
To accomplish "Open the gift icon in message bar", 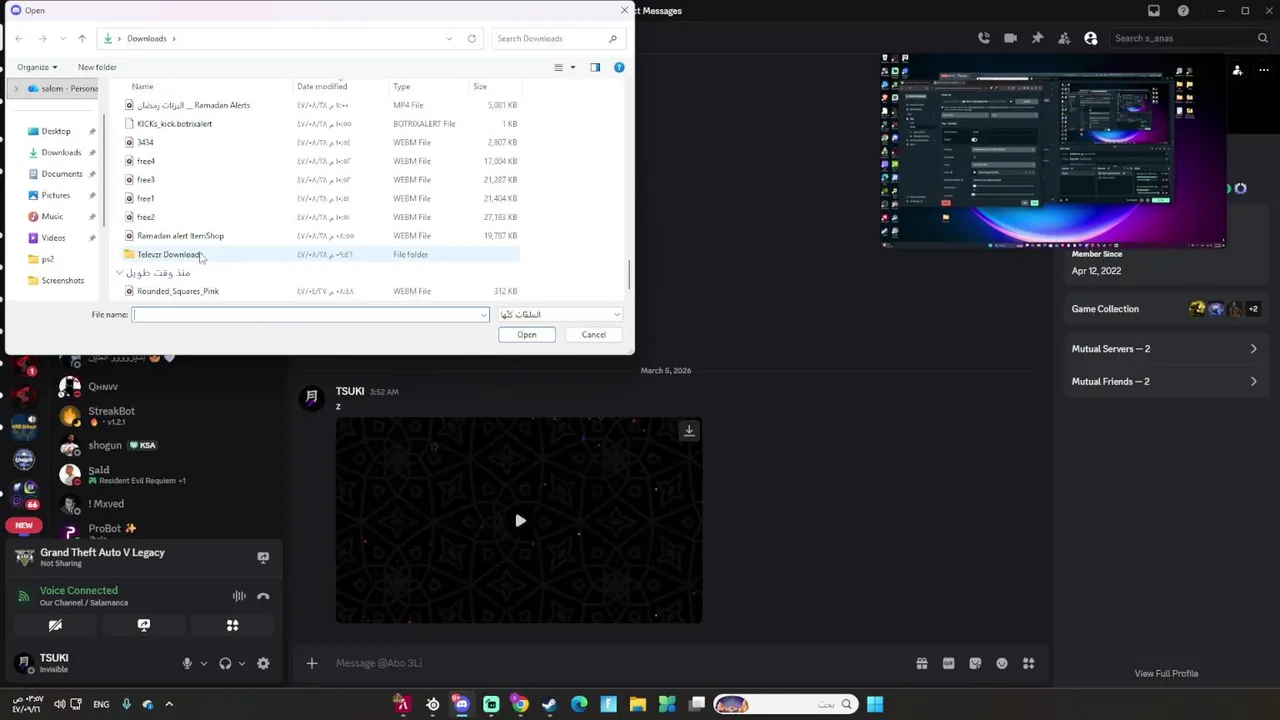I will point(922,663).
